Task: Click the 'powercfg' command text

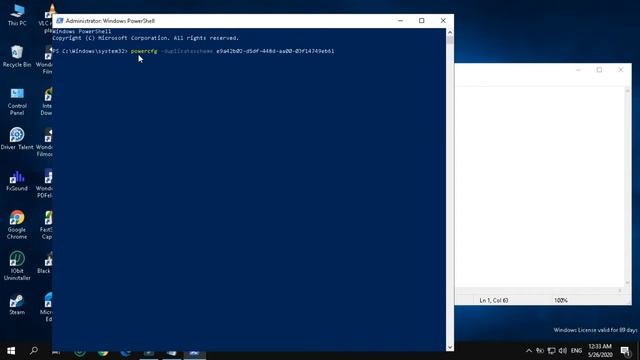Action: click(144, 51)
